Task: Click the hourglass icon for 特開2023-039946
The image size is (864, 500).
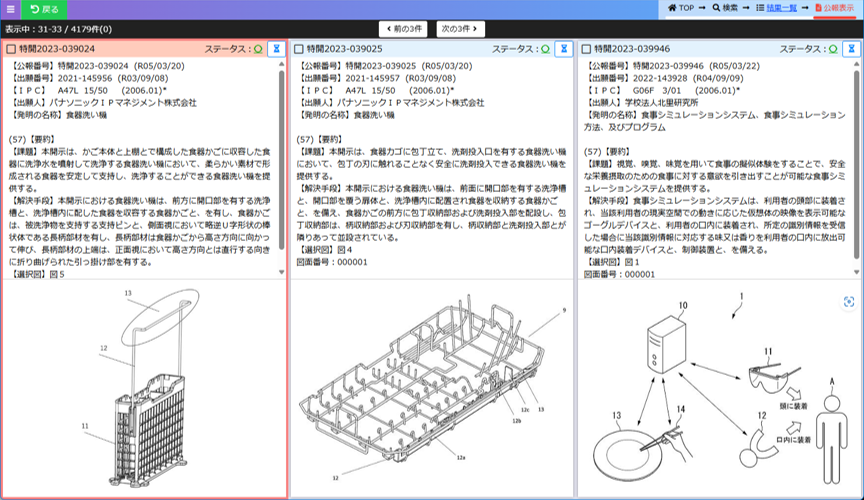Action: tap(851, 49)
